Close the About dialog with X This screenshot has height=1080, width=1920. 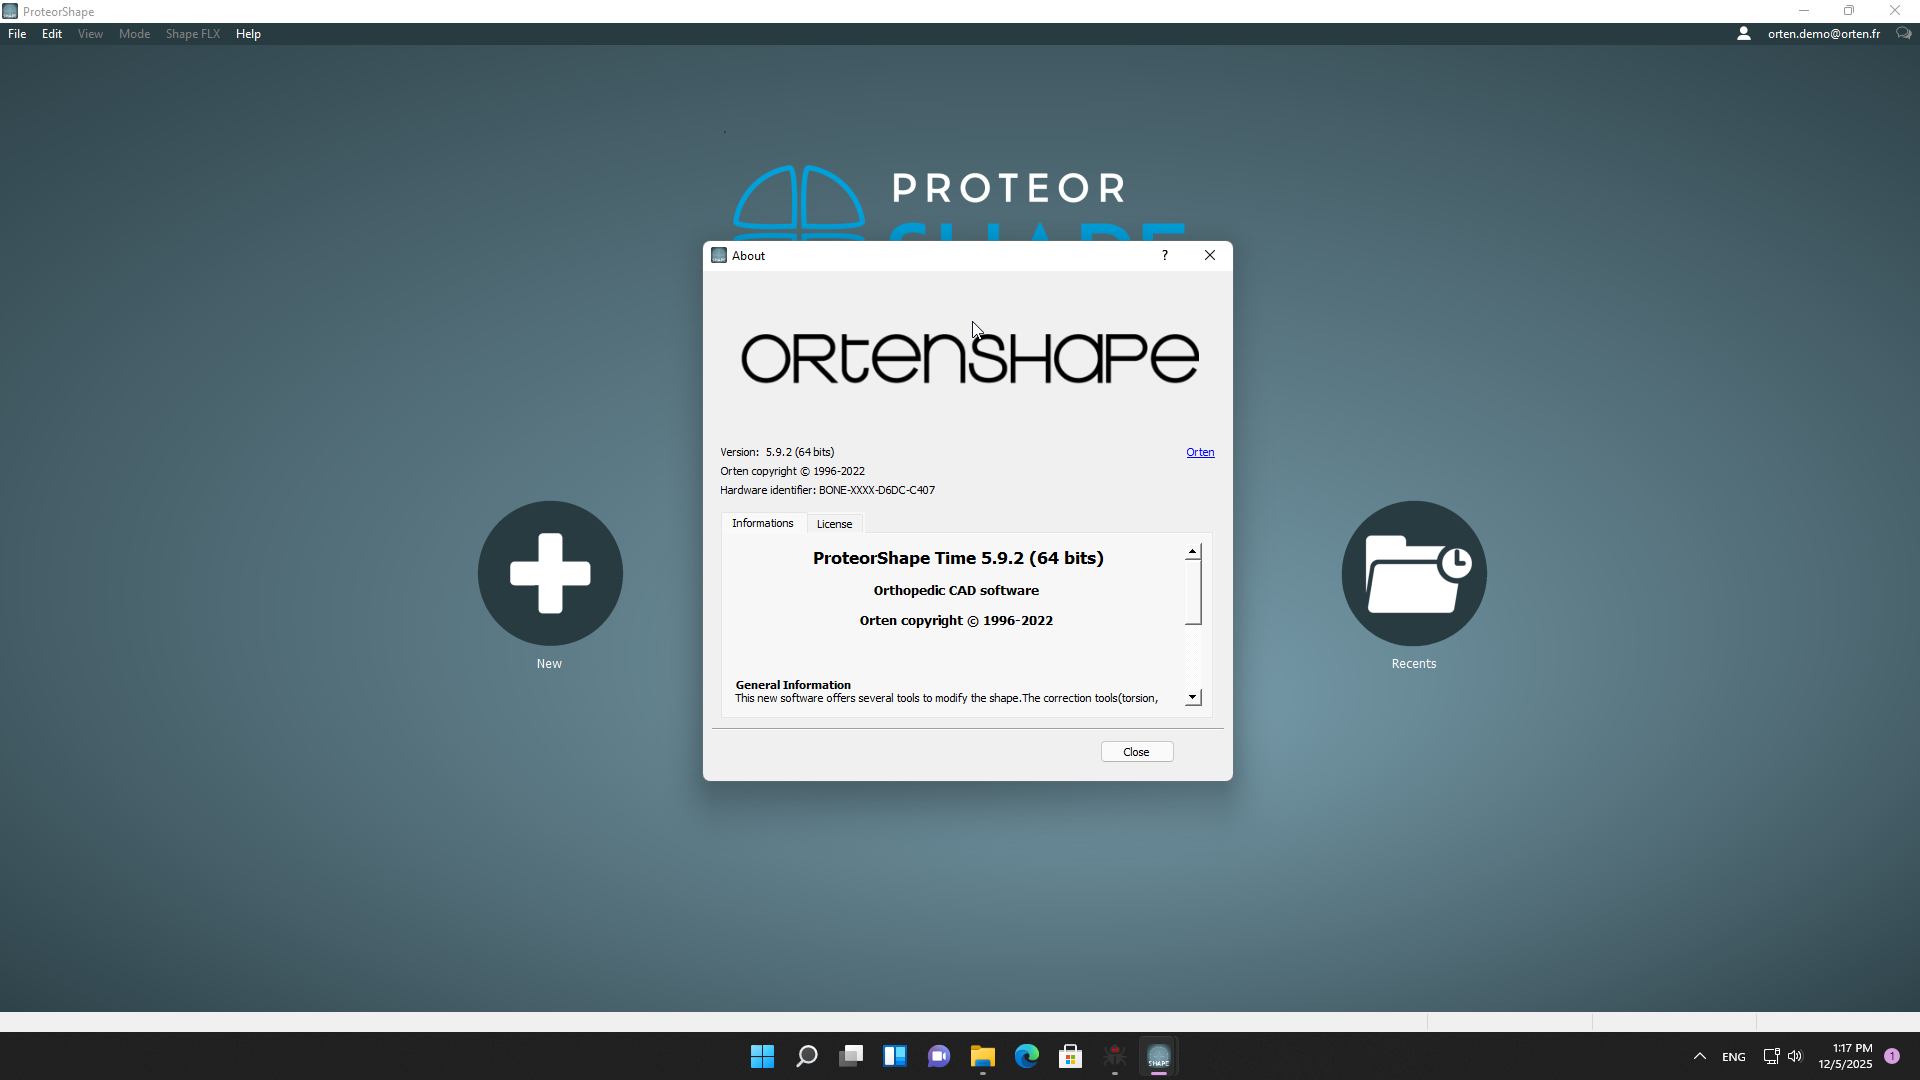[1210, 256]
